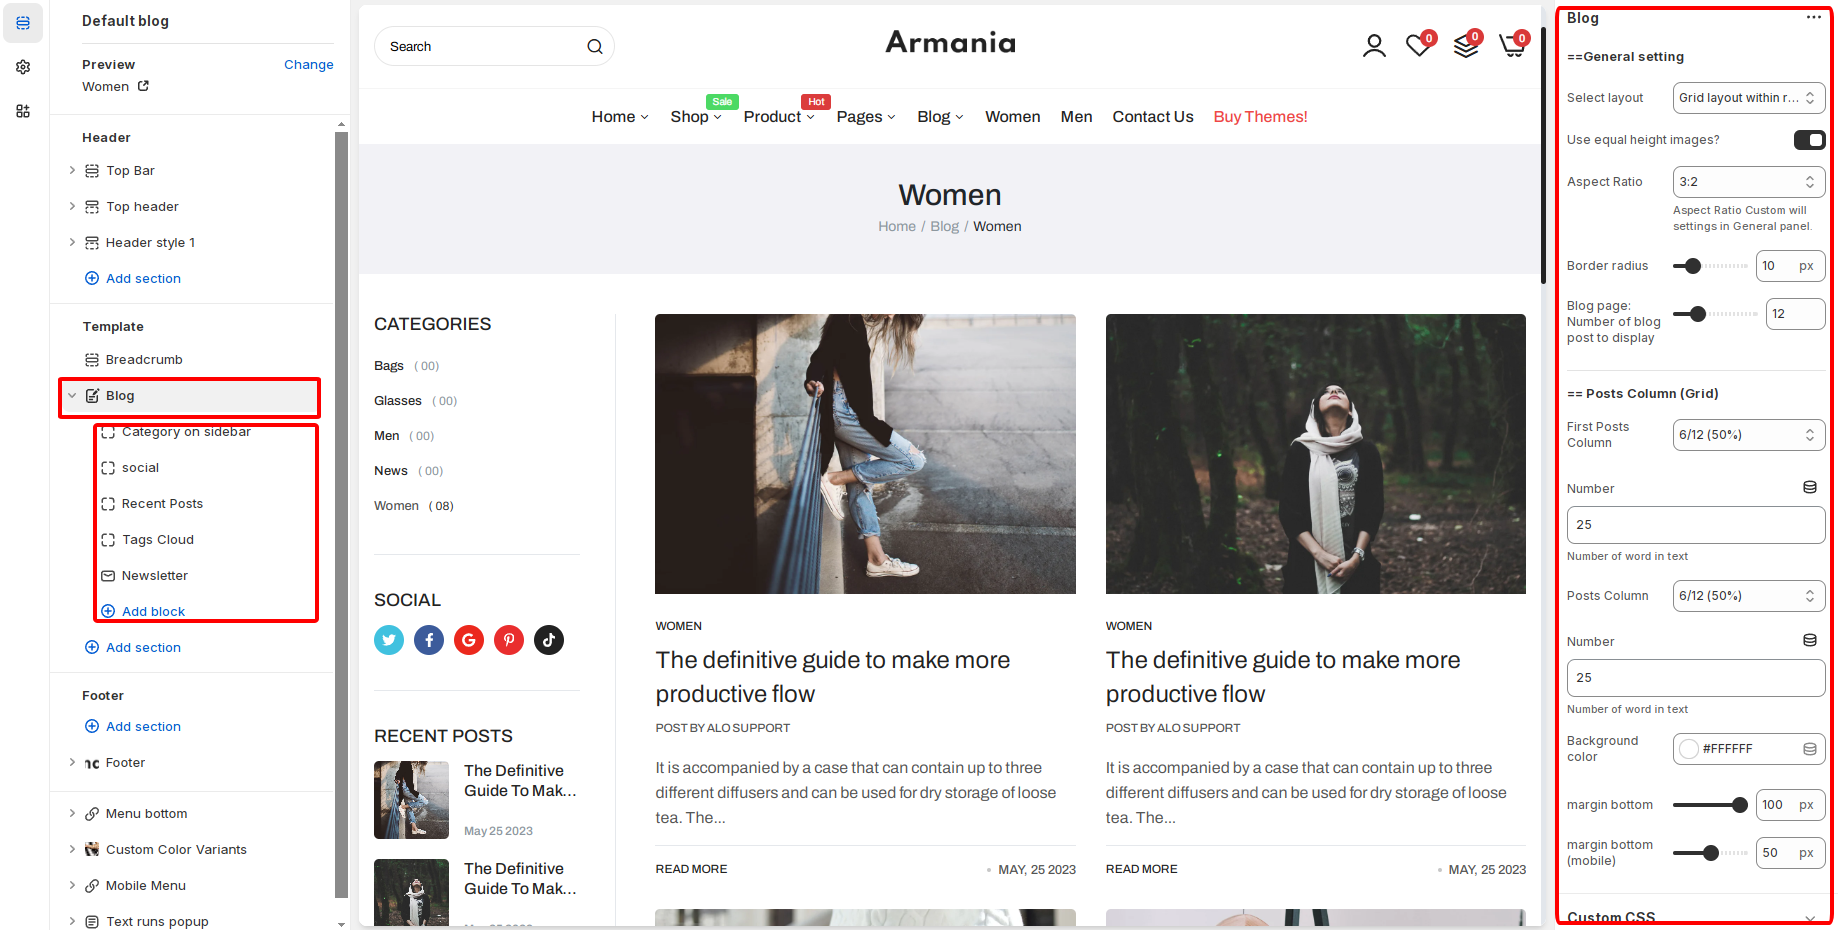
Task: Expand the Top header section
Action: [72, 207]
